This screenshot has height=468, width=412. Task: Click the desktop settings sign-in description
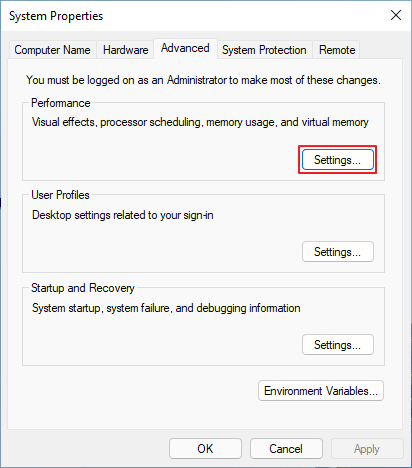point(123,215)
